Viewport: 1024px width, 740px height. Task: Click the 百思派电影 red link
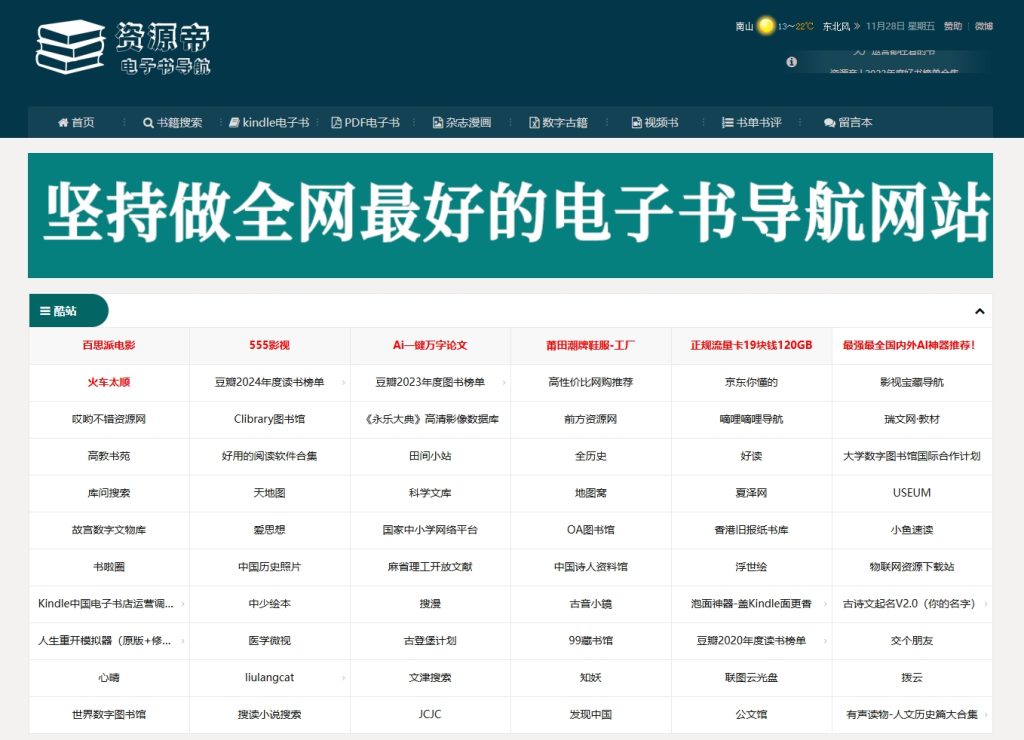tap(108, 345)
